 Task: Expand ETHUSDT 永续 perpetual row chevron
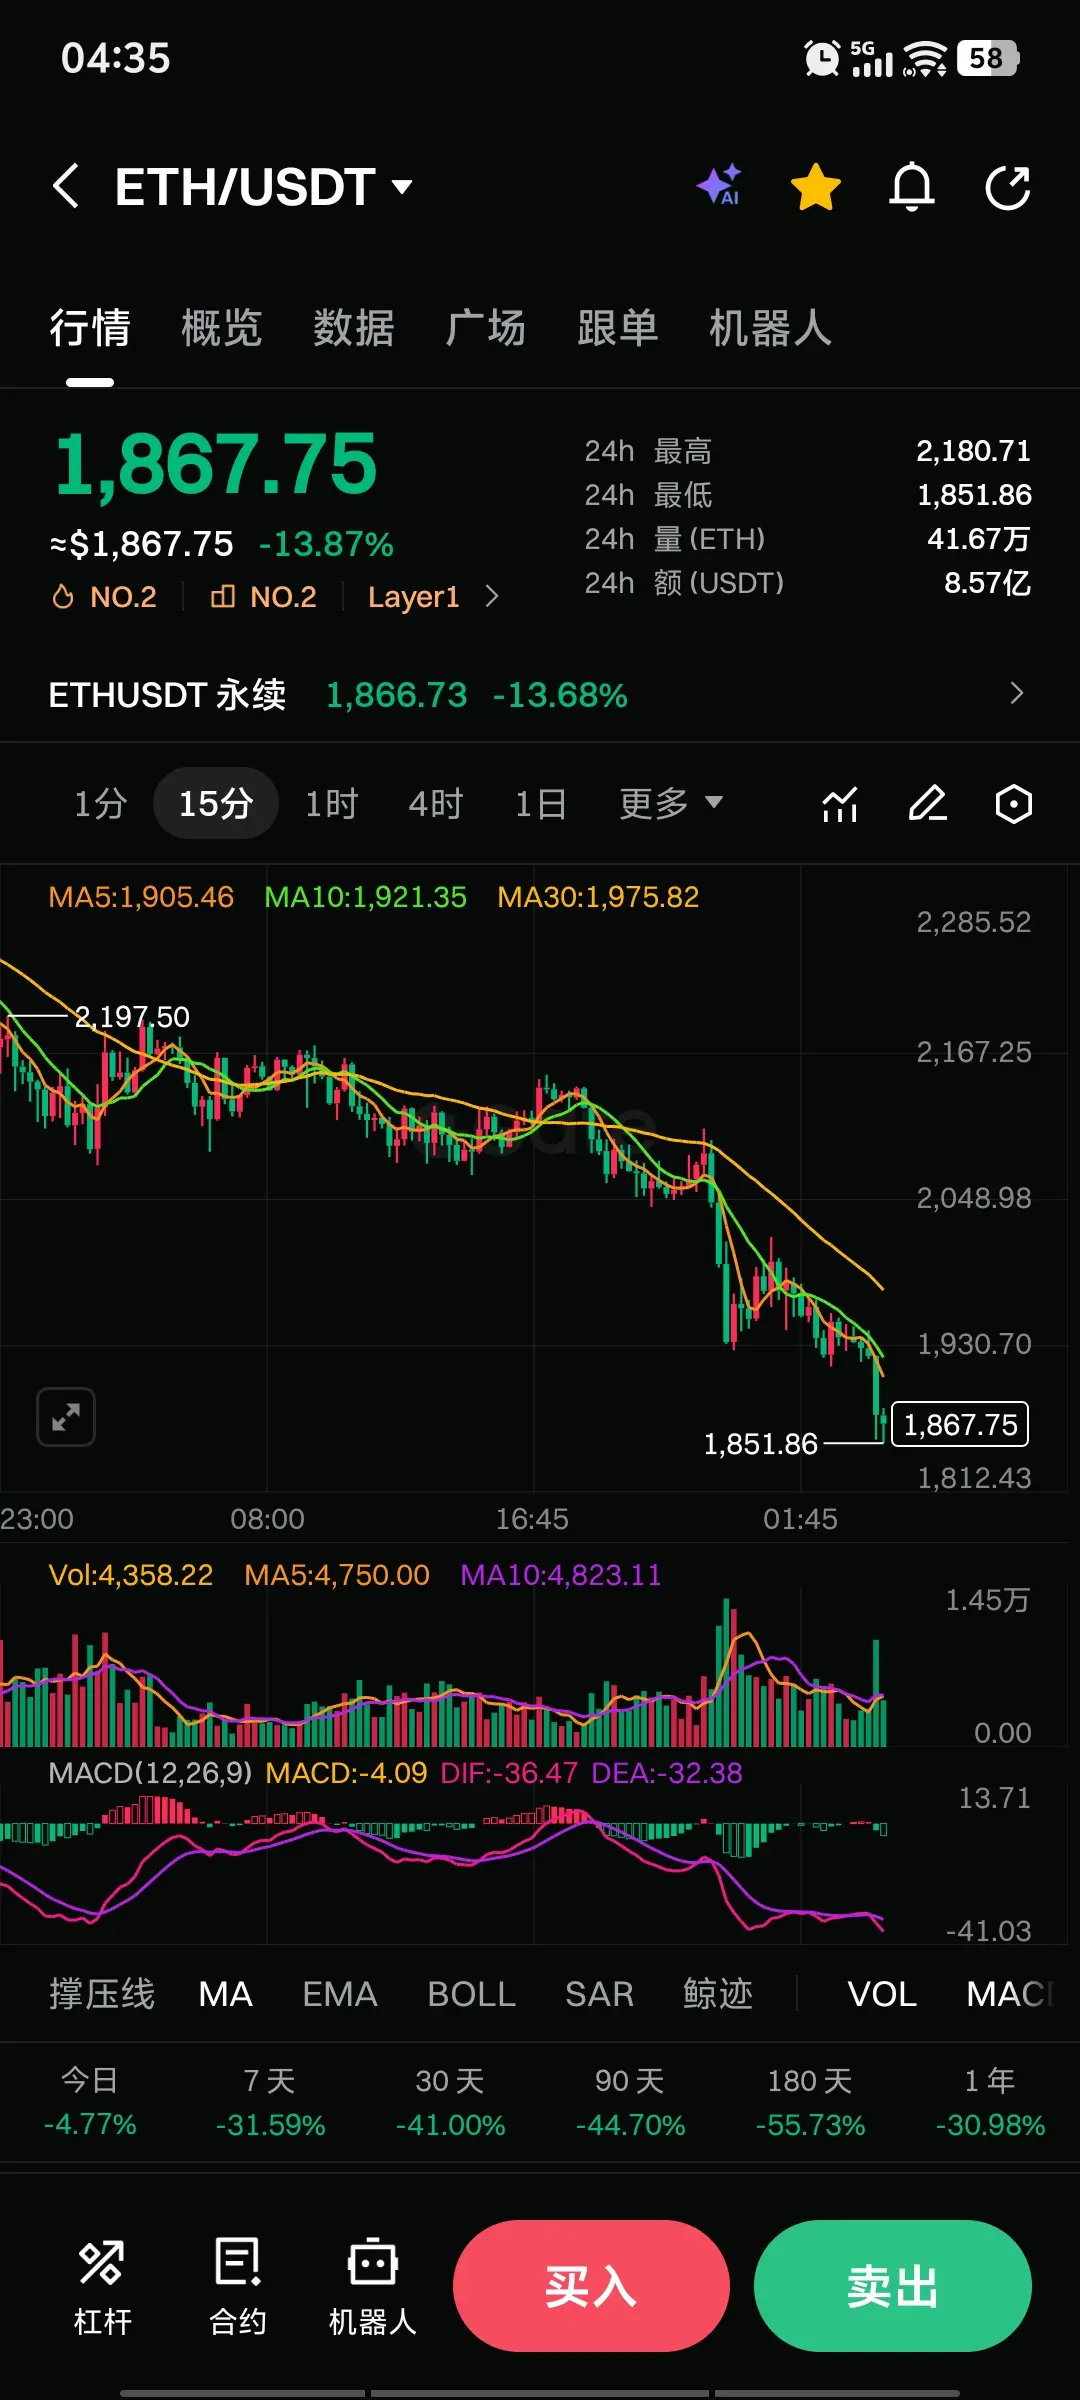pyautogui.click(x=1017, y=693)
